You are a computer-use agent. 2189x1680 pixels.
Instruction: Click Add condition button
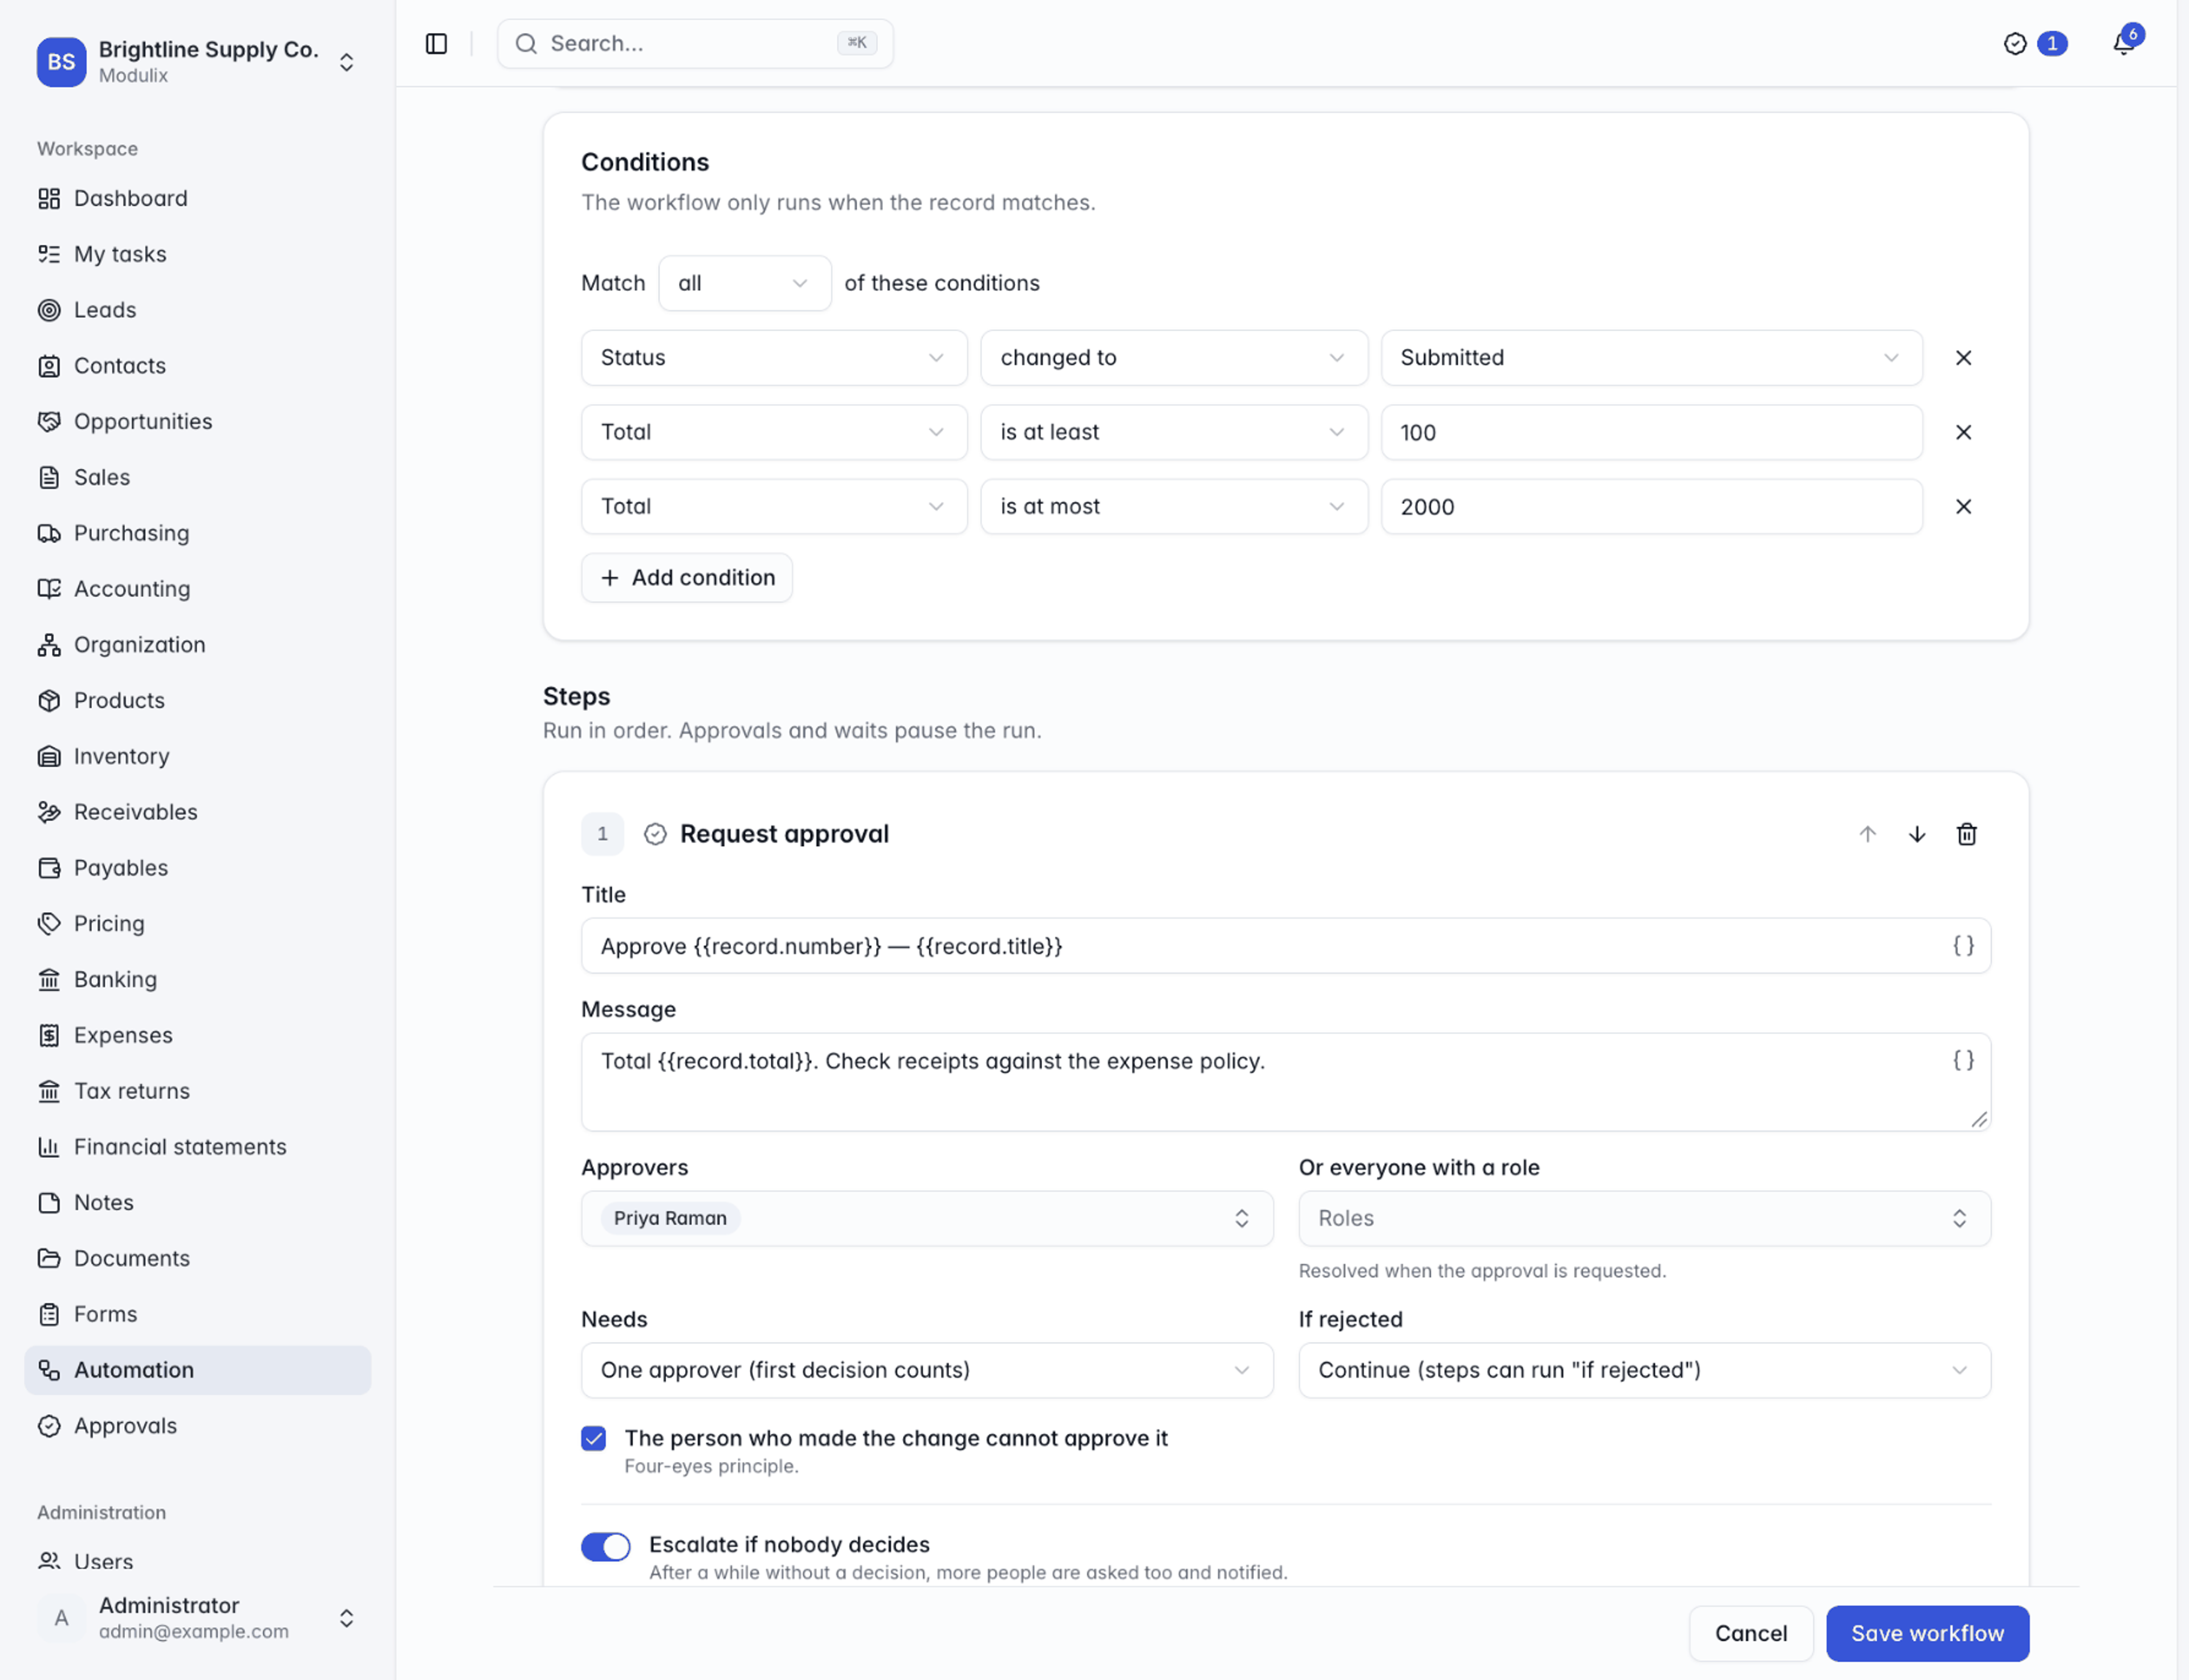(687, 578)
